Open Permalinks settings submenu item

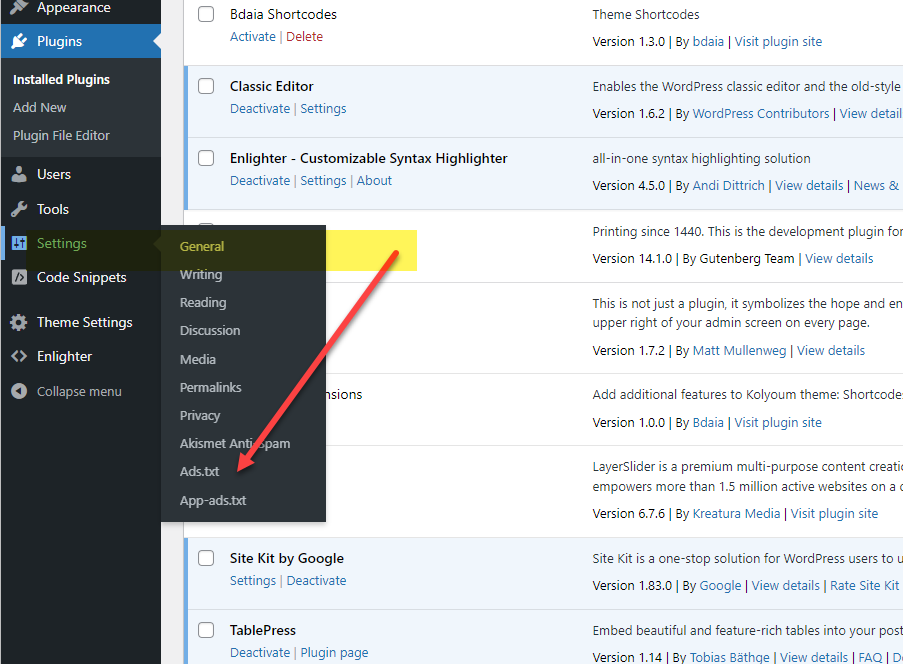(210, 388)
